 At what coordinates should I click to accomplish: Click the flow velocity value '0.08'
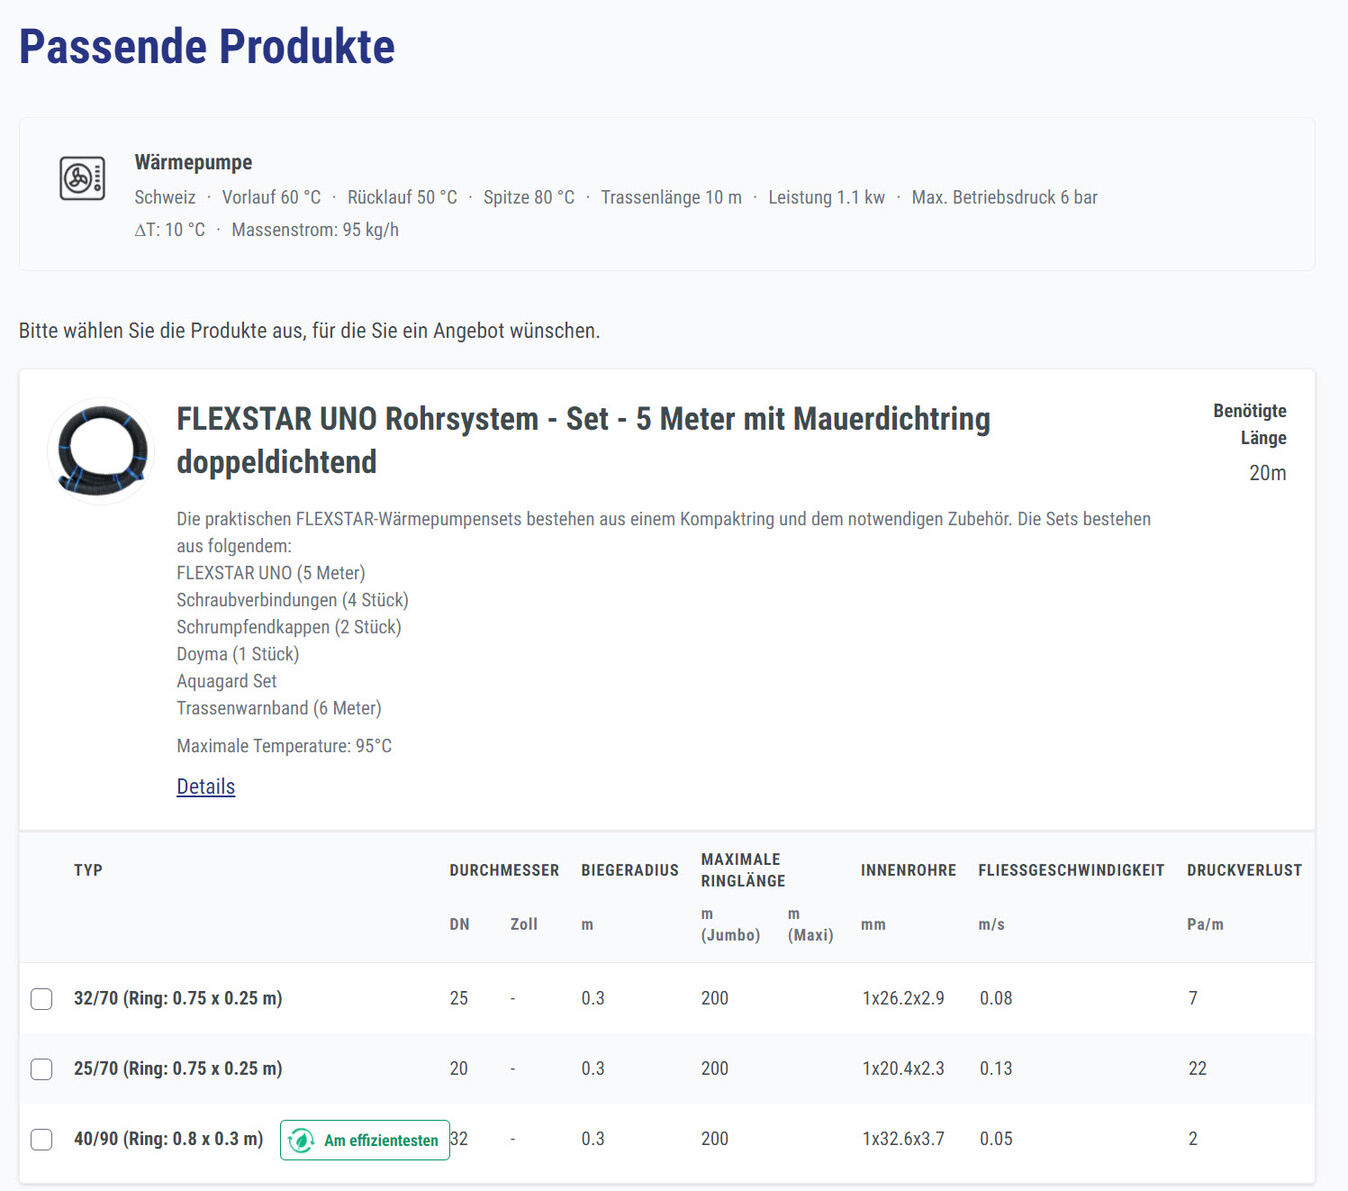[996, 998]
